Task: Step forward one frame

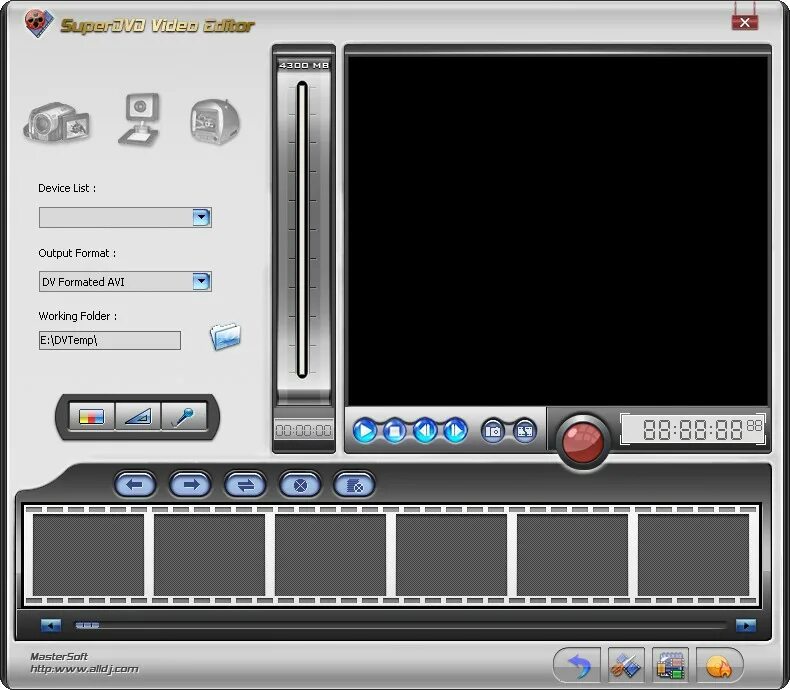Action: 455,431
